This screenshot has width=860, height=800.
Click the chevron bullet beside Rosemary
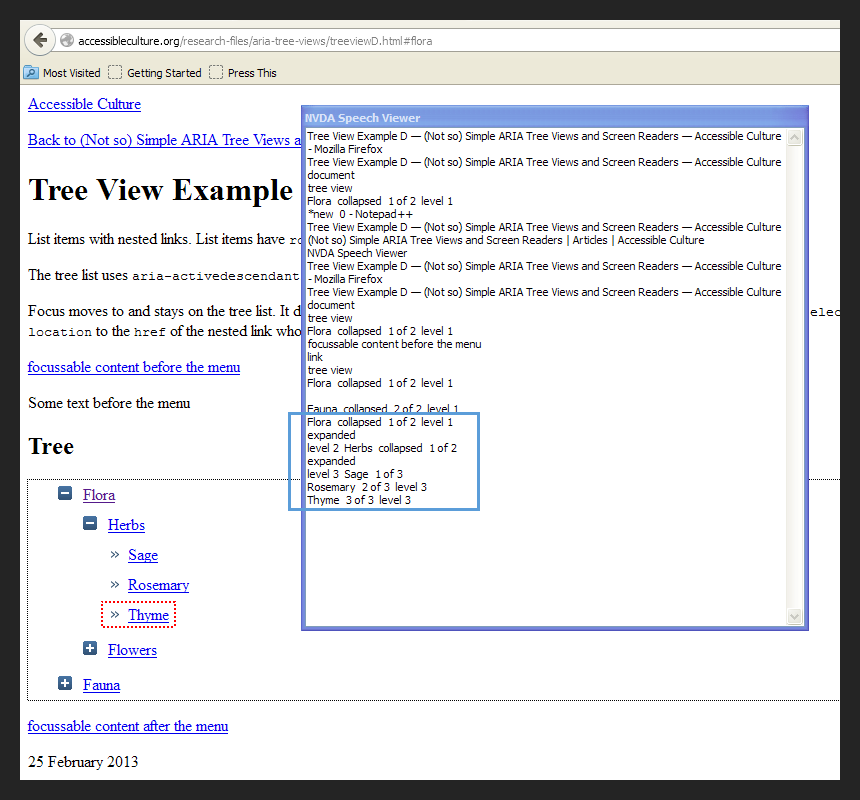[115, 585]
